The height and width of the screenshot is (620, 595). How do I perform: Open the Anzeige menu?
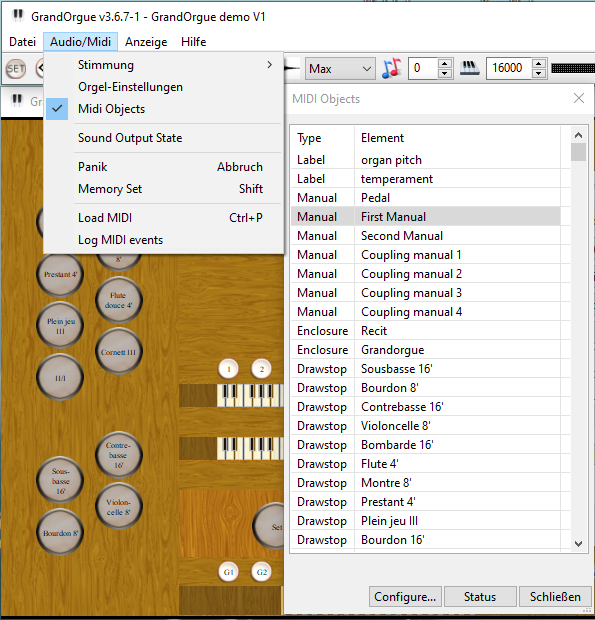pos(146,42)
